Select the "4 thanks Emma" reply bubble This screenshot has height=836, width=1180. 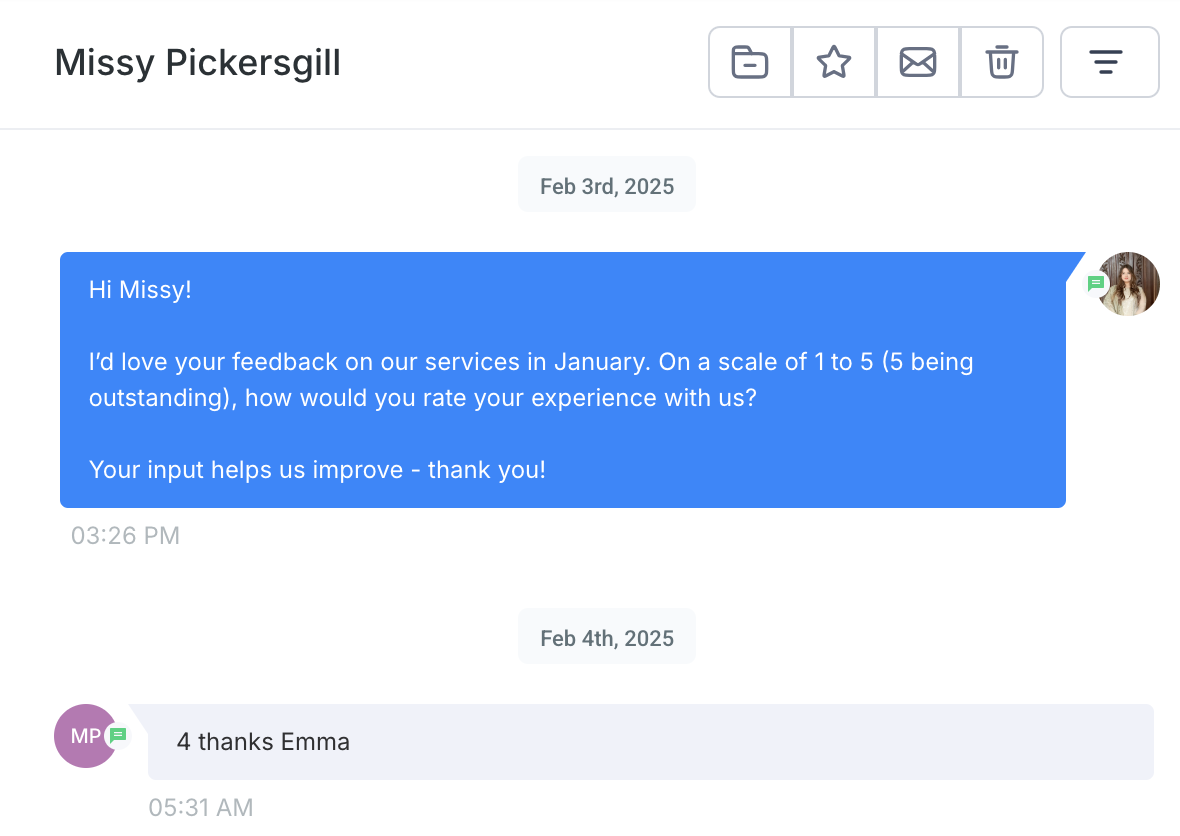(650, 742)
